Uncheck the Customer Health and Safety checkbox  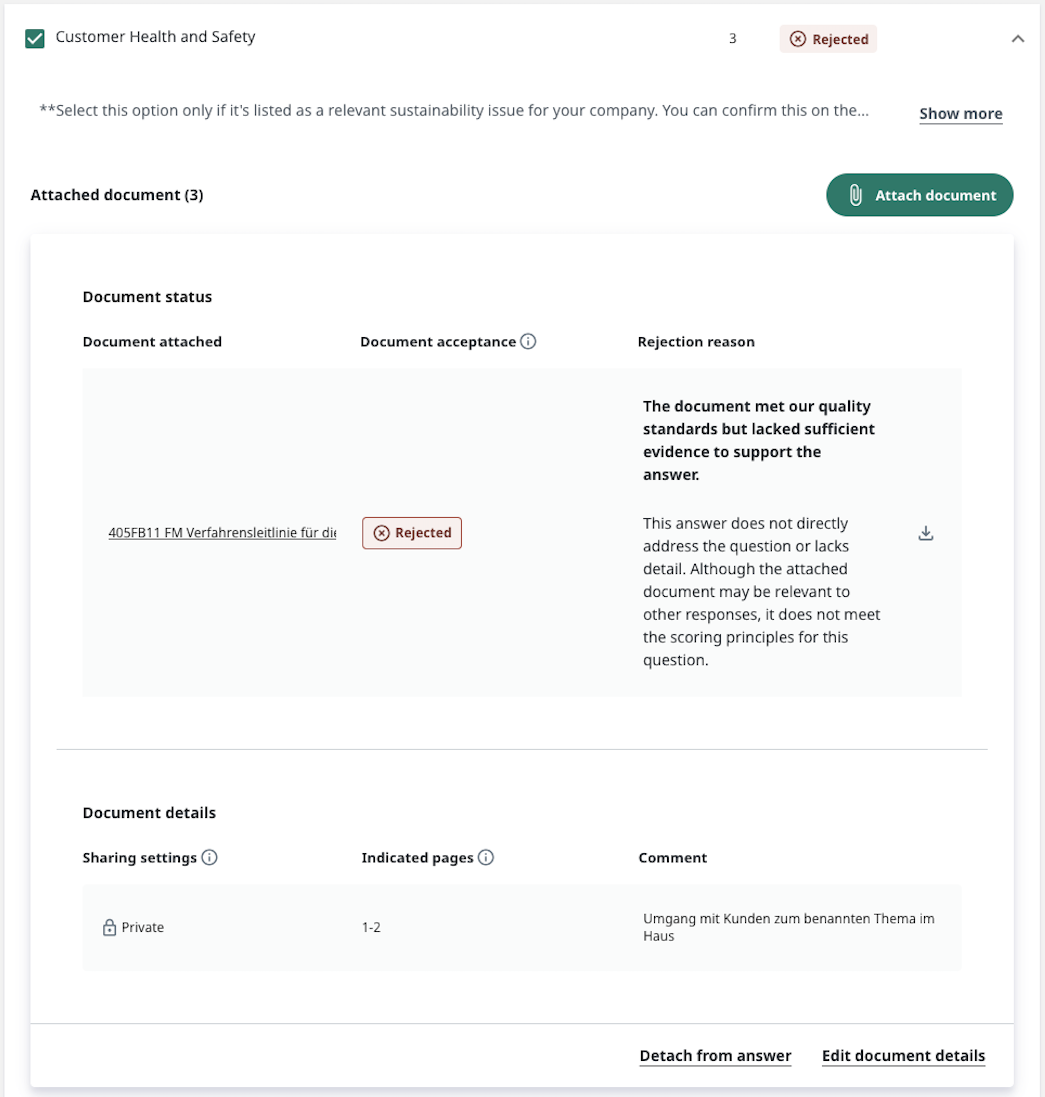tap(35, 38)
